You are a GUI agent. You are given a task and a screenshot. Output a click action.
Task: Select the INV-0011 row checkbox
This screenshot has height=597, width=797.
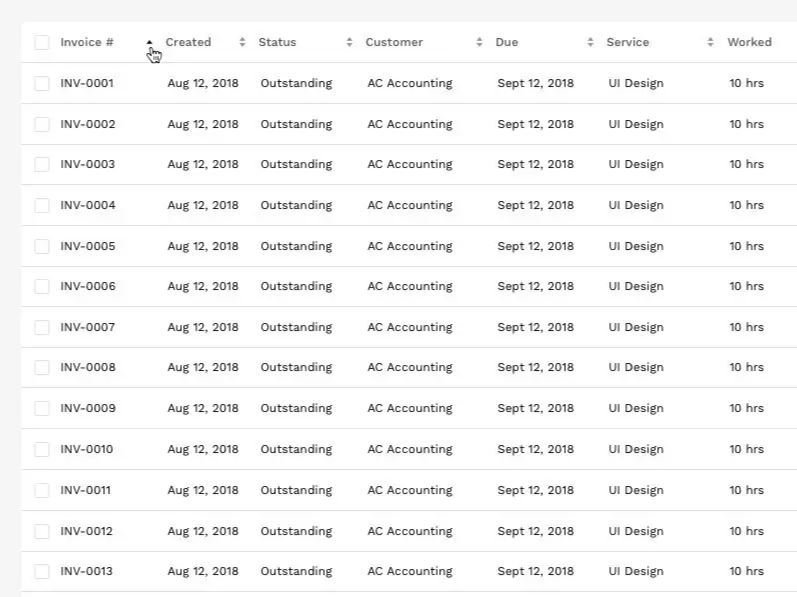click(x=42, y=490)
